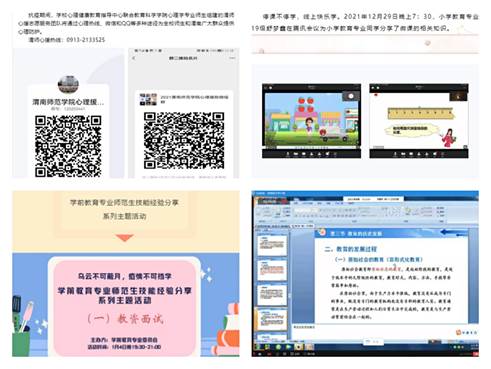Viewport: 491px width, 369px height.
Task: Click the green circular icon in the Windows taskbar
Action: pyautogui.click(x=278, y=347)
